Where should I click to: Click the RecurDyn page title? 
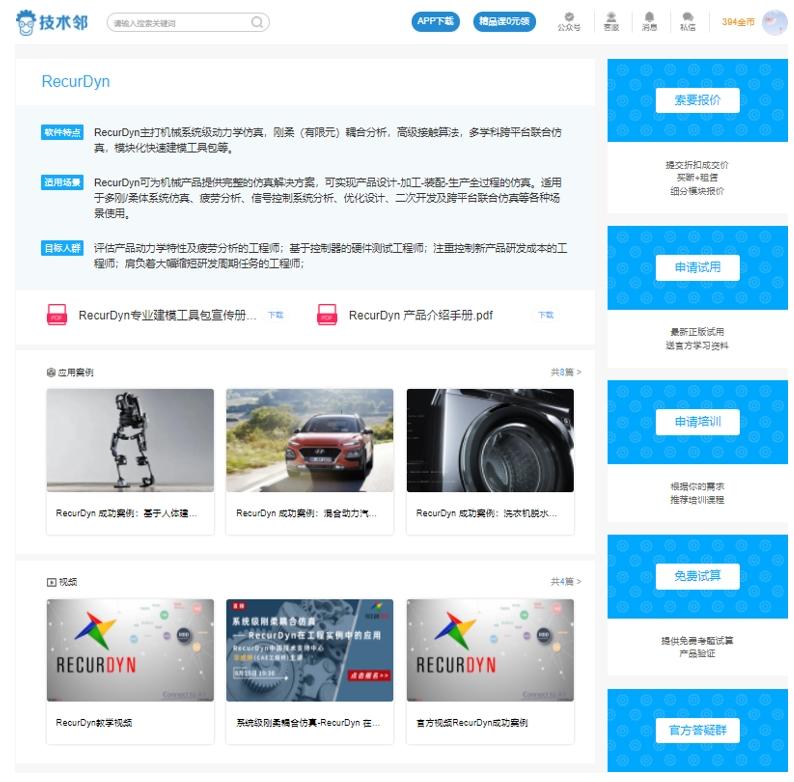[x=75, y=82]
